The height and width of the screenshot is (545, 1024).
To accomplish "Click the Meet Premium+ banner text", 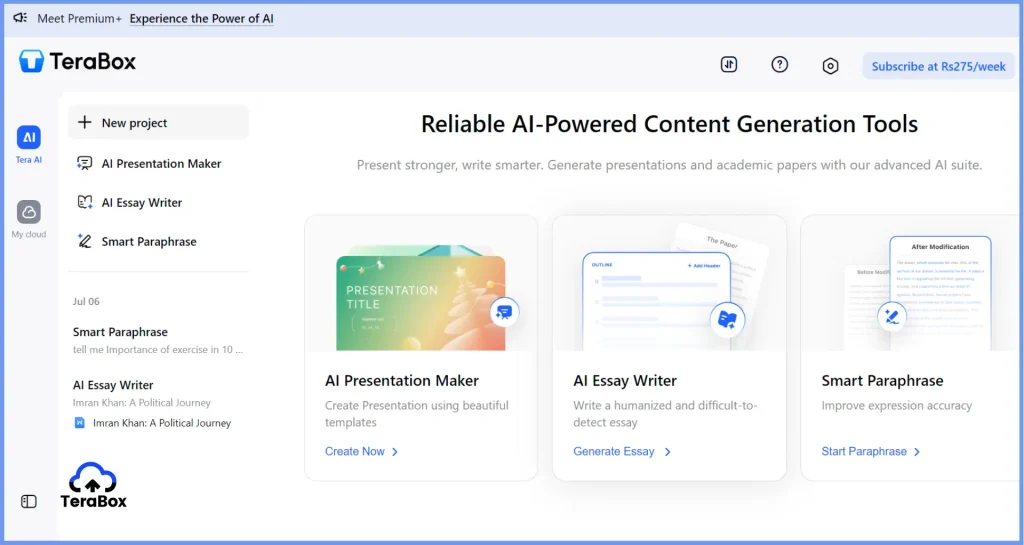I will tap(79, 18).
